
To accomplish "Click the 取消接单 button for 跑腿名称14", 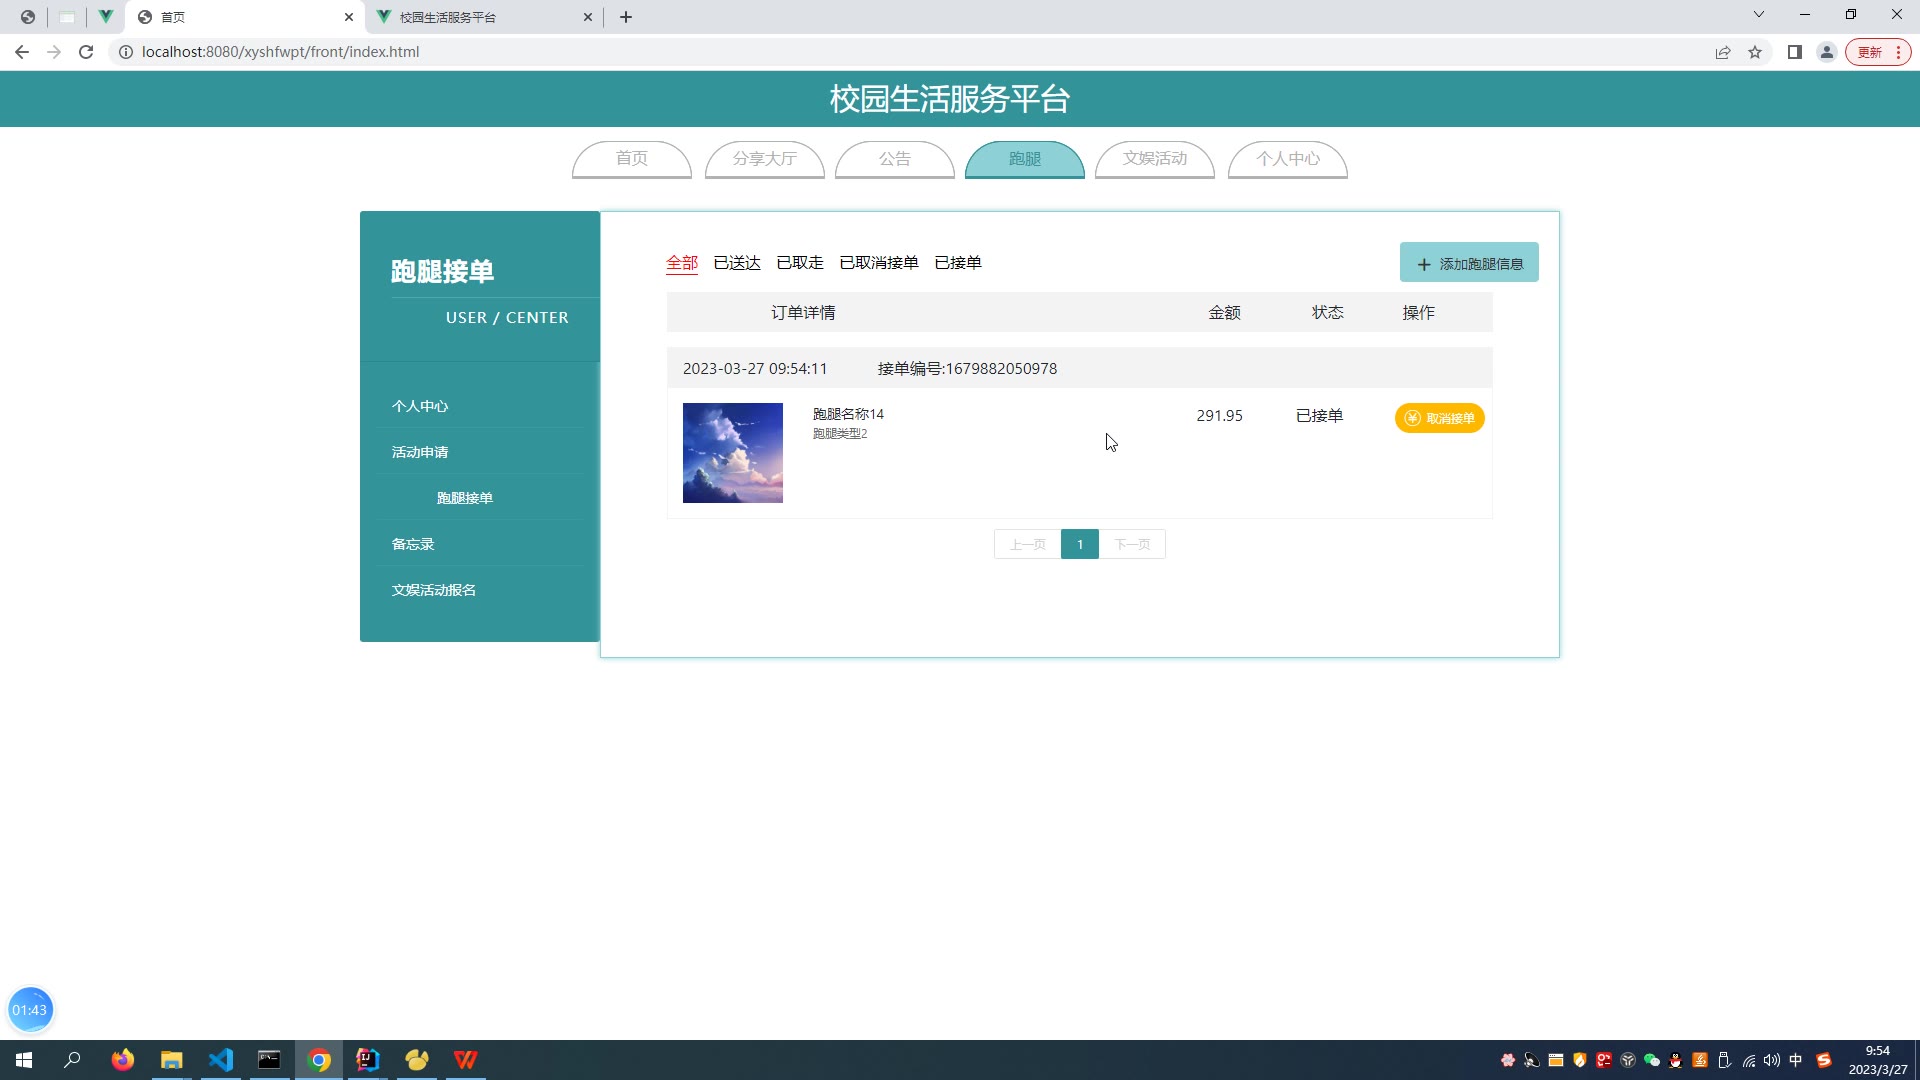I will point(1440,418).
